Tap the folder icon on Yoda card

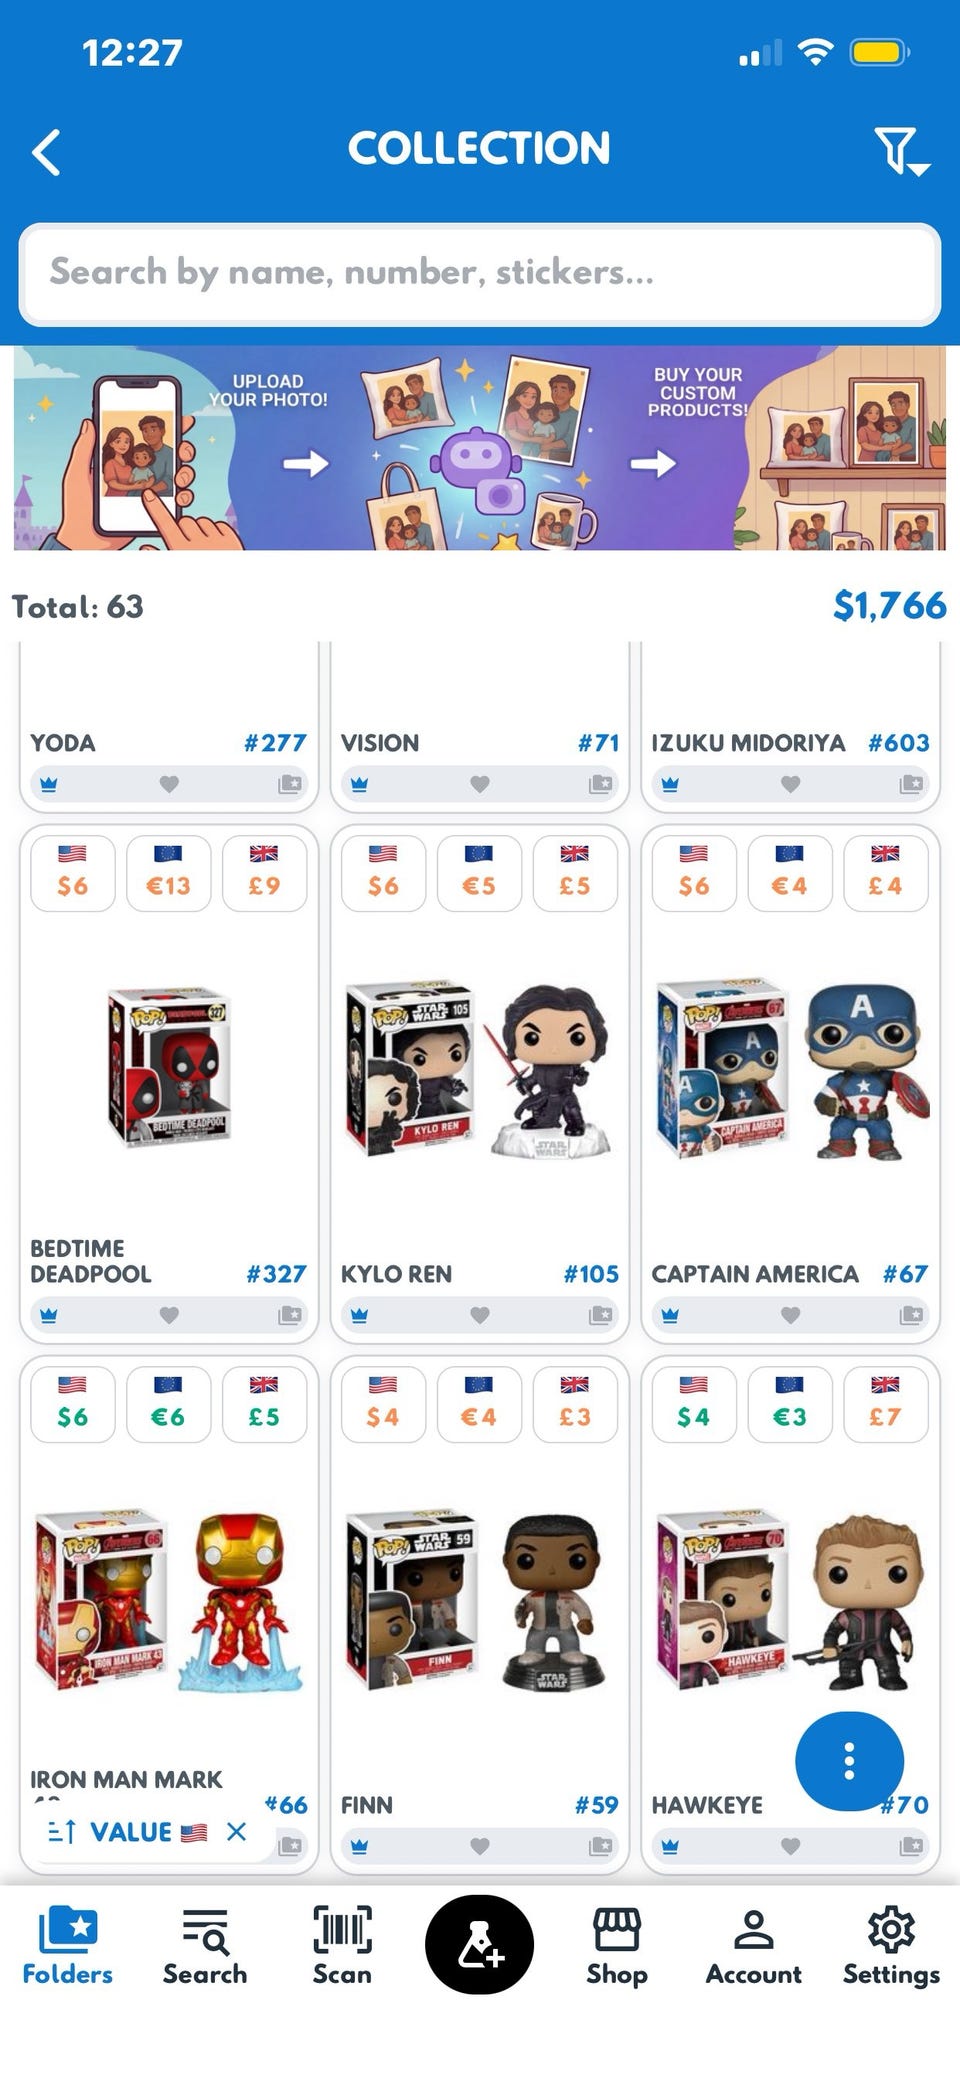pyautogui.click(x=289, y=784)
